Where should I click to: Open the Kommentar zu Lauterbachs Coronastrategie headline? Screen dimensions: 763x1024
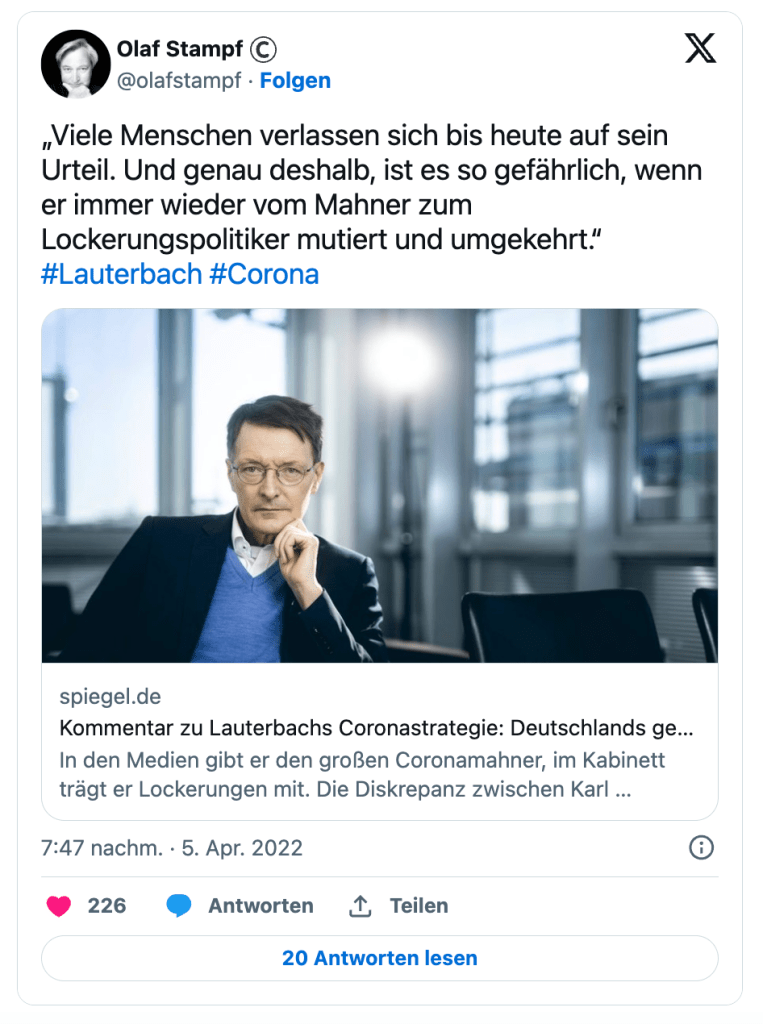[376, 728]
